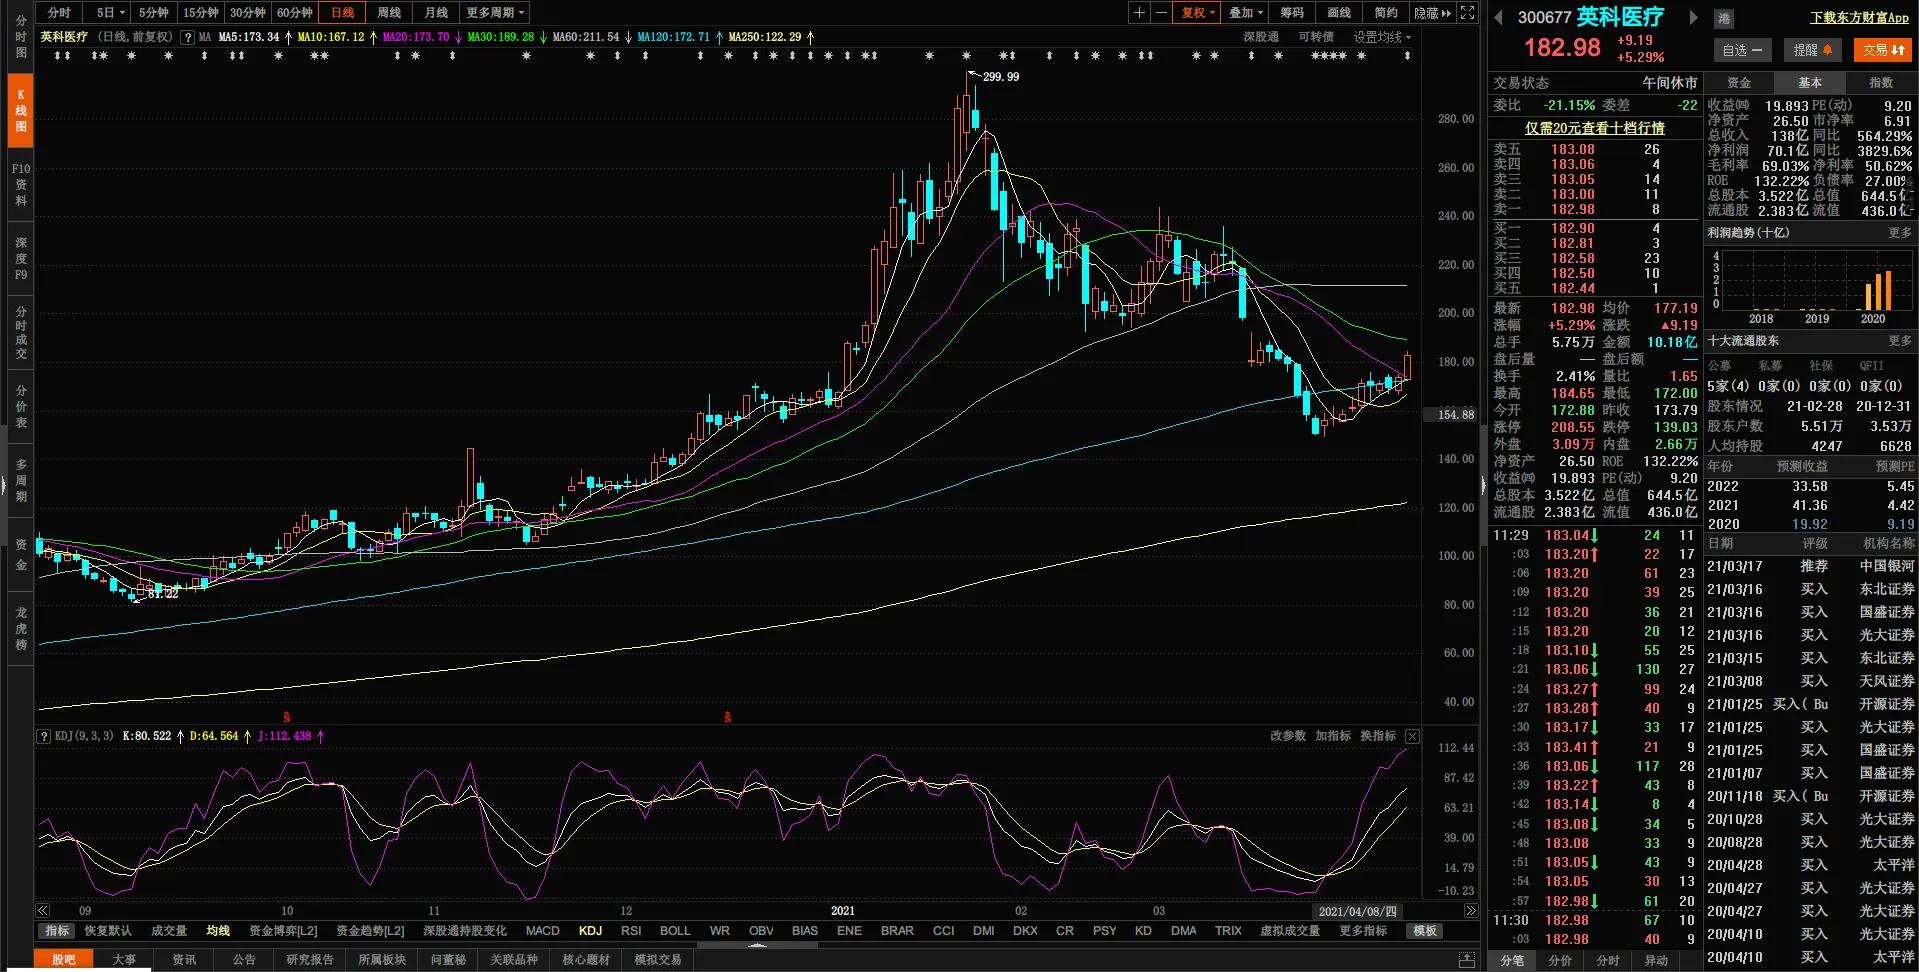
Task: Toggle 简约 simple mode
Action: click(1386, 13)
